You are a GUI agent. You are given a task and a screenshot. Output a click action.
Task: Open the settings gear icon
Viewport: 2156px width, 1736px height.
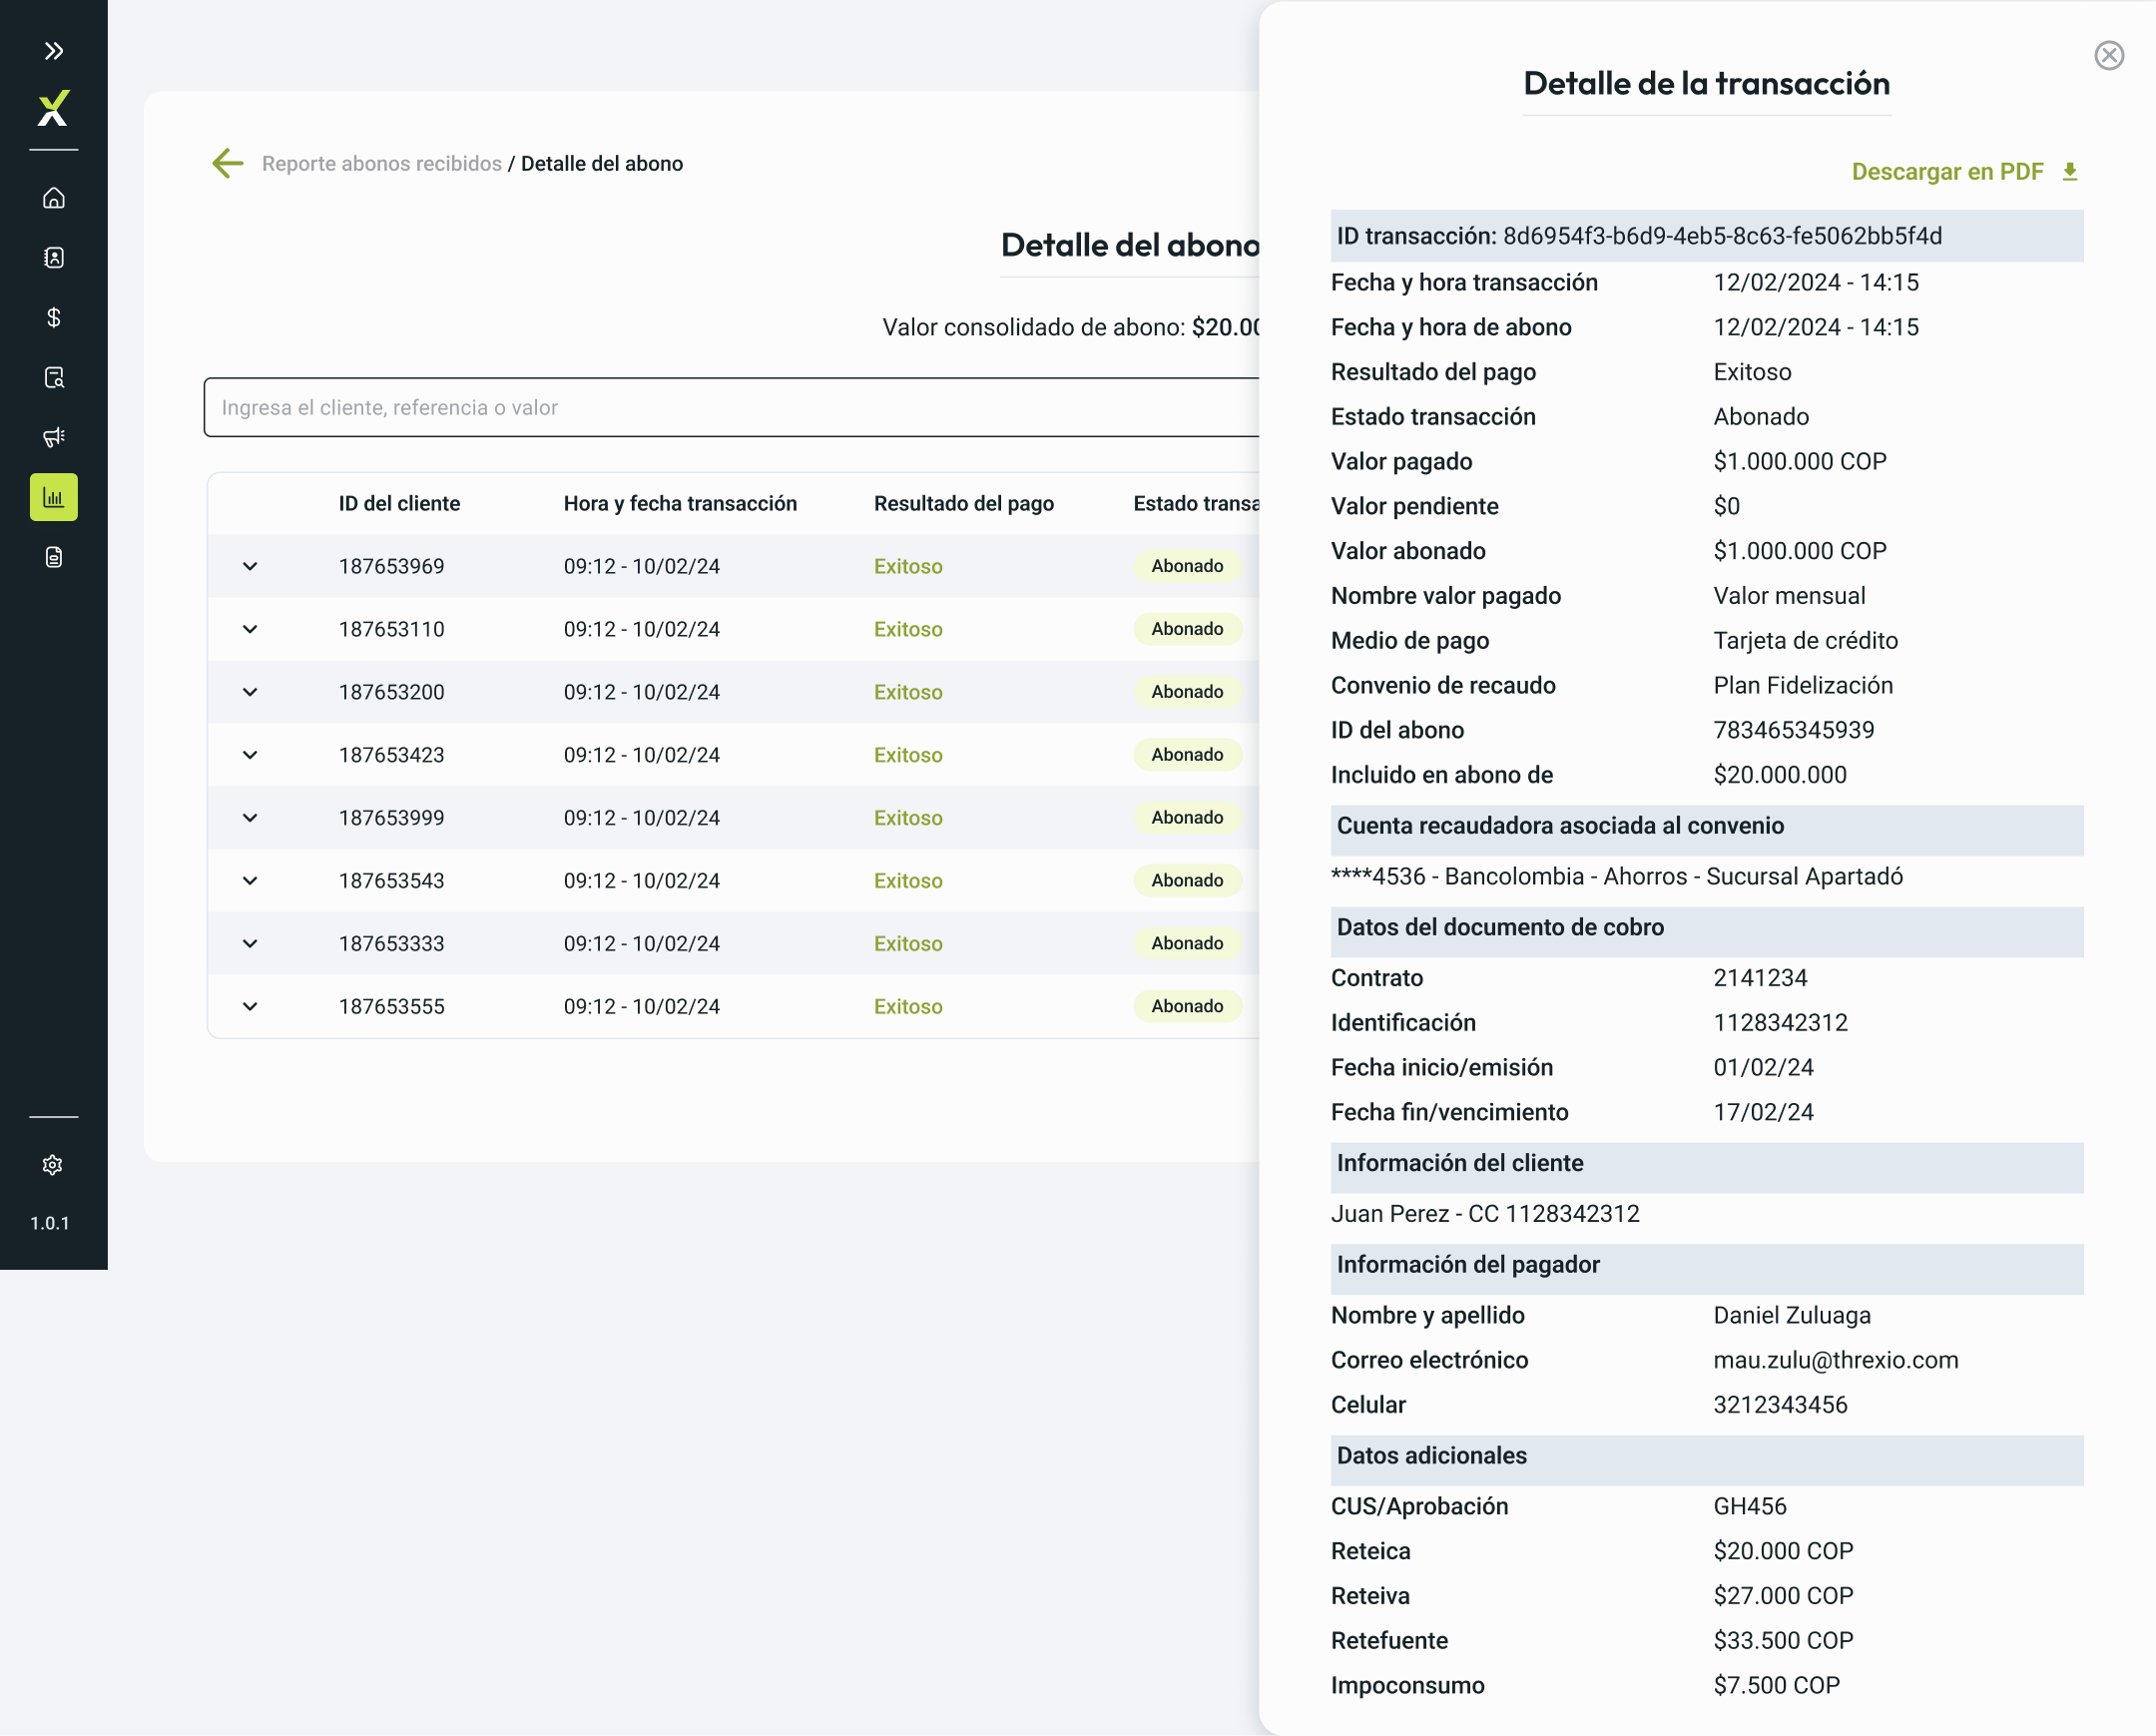[53, 1165]
